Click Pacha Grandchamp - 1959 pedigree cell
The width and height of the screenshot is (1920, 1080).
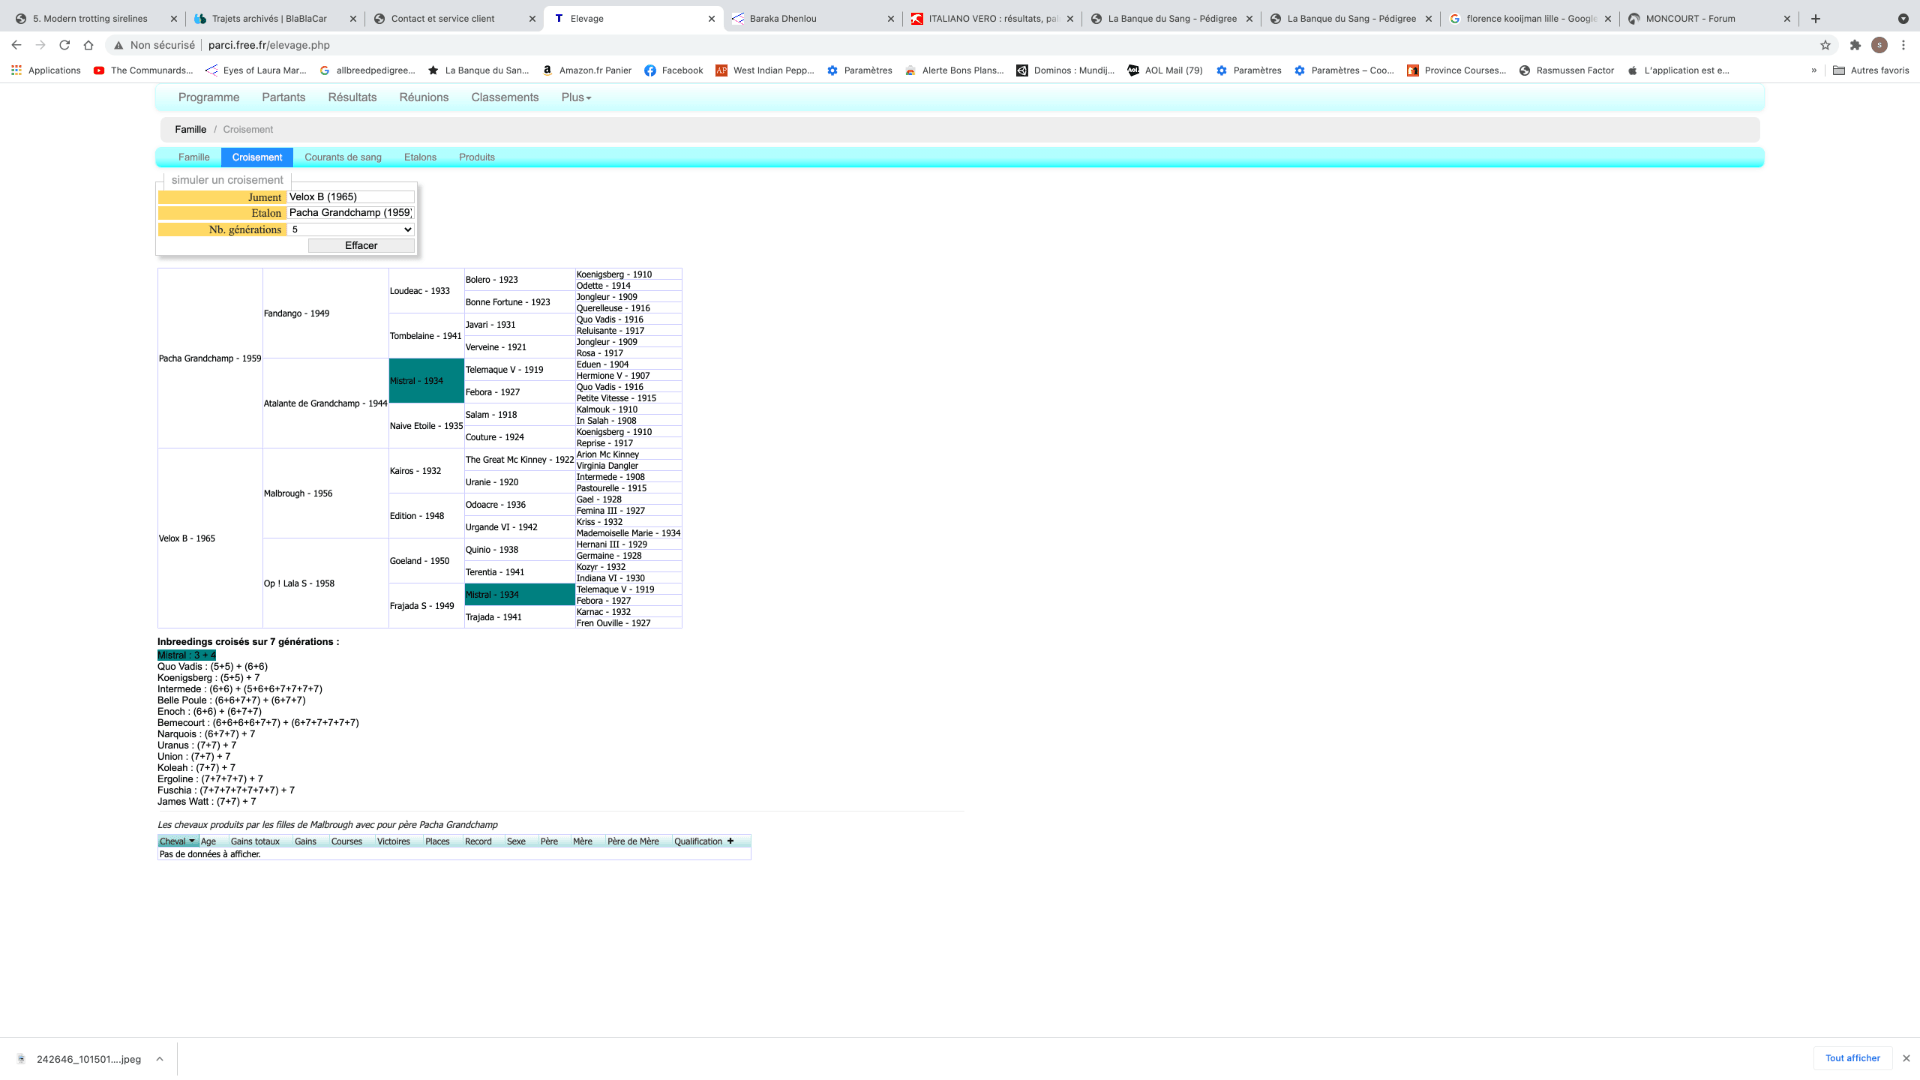click(x=210, y=358)
